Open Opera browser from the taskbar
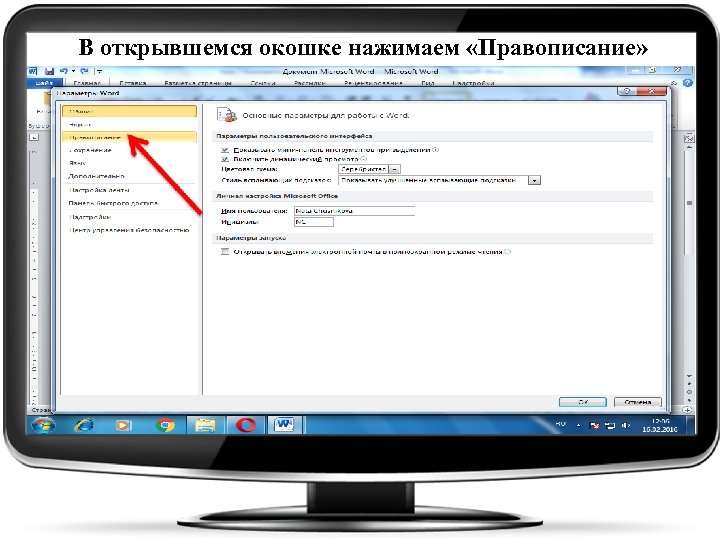This screenshot has height=540, width=720. 246,426
